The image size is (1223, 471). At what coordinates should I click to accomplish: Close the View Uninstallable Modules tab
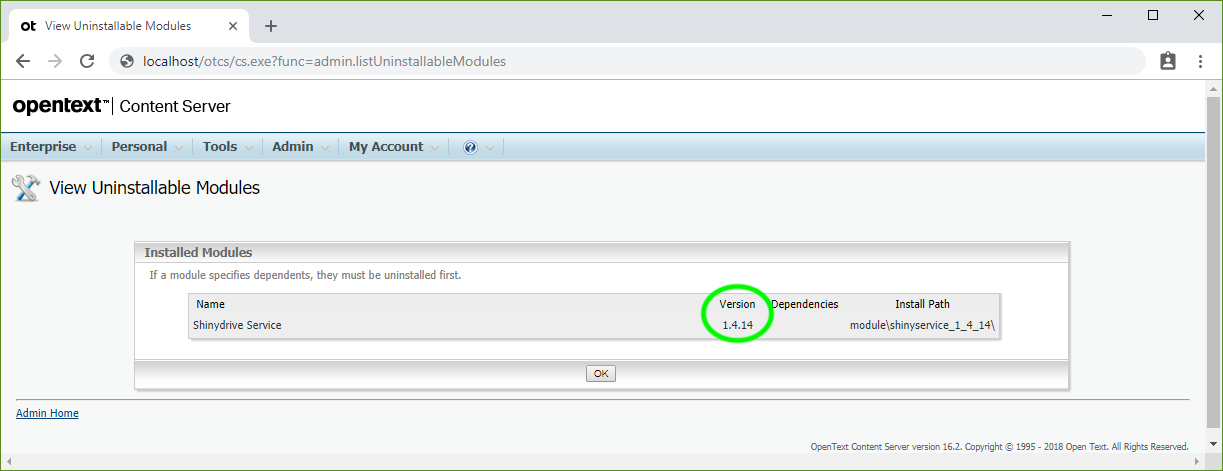[x=235, y=26]
